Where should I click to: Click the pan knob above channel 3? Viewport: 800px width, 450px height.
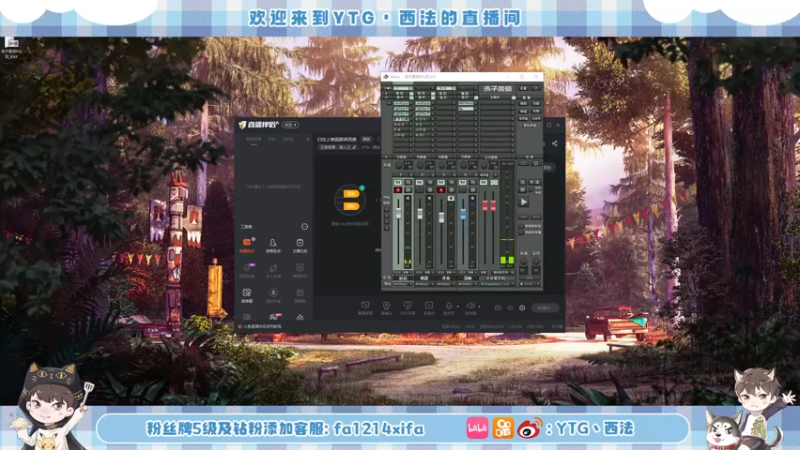coord(442,165)
